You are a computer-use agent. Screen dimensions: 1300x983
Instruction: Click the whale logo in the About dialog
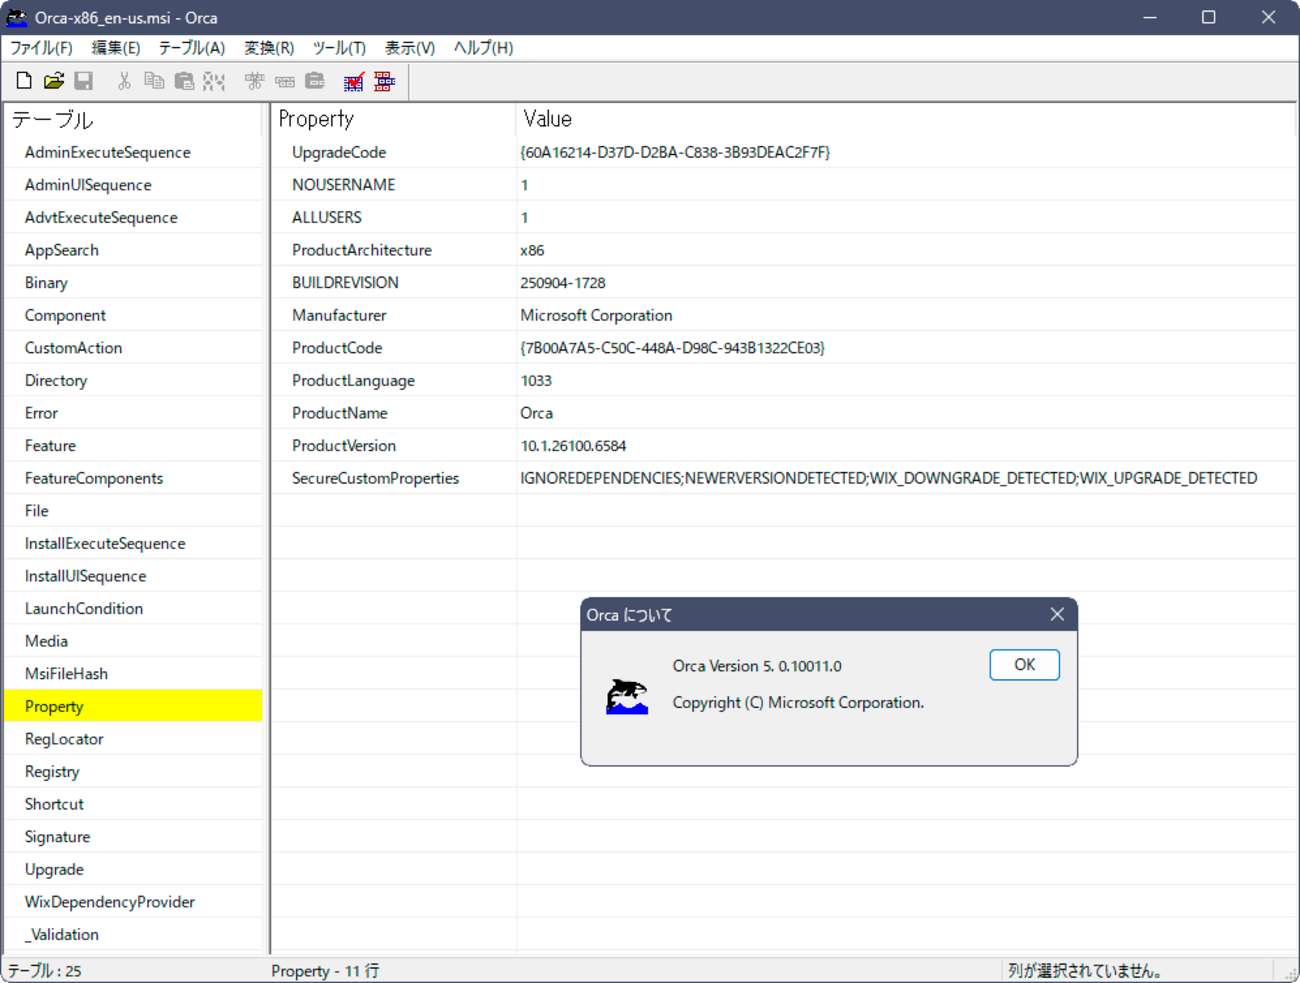pyautogui.click(x=626, y=696)
